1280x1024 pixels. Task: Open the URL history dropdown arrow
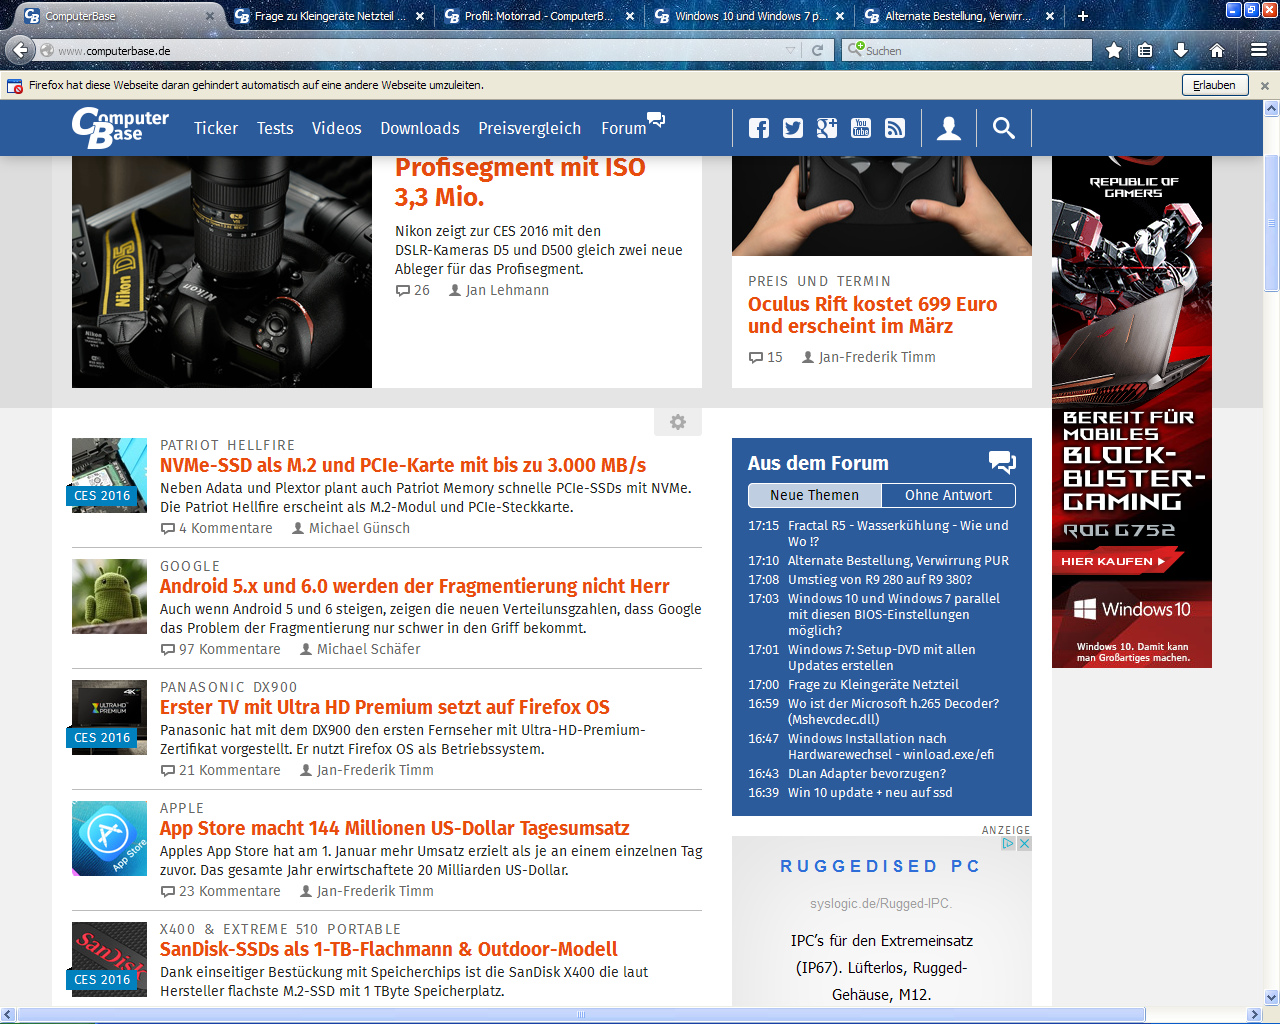pos(791,50)
